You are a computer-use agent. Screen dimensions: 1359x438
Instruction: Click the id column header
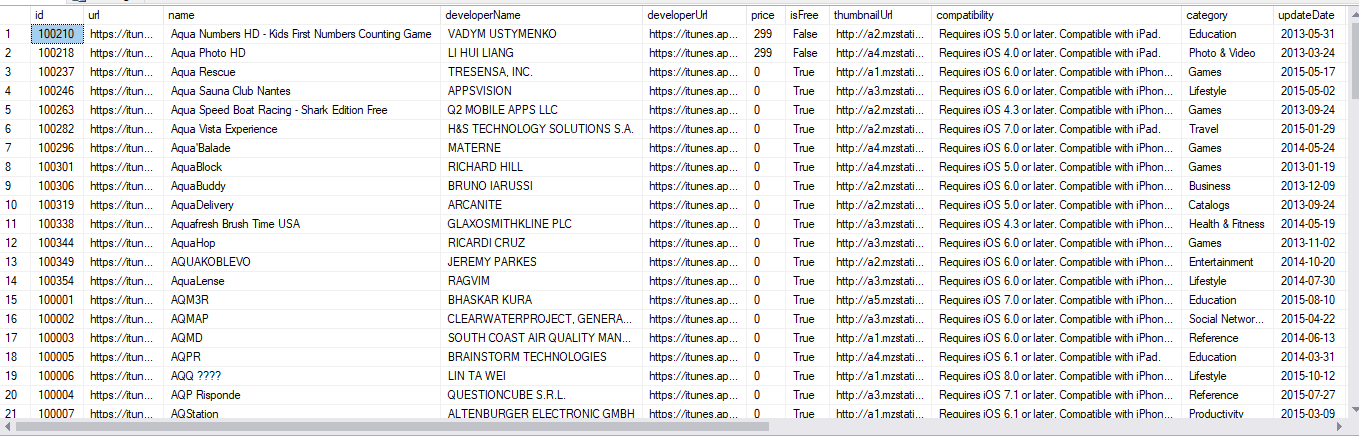tap(58, 15)
